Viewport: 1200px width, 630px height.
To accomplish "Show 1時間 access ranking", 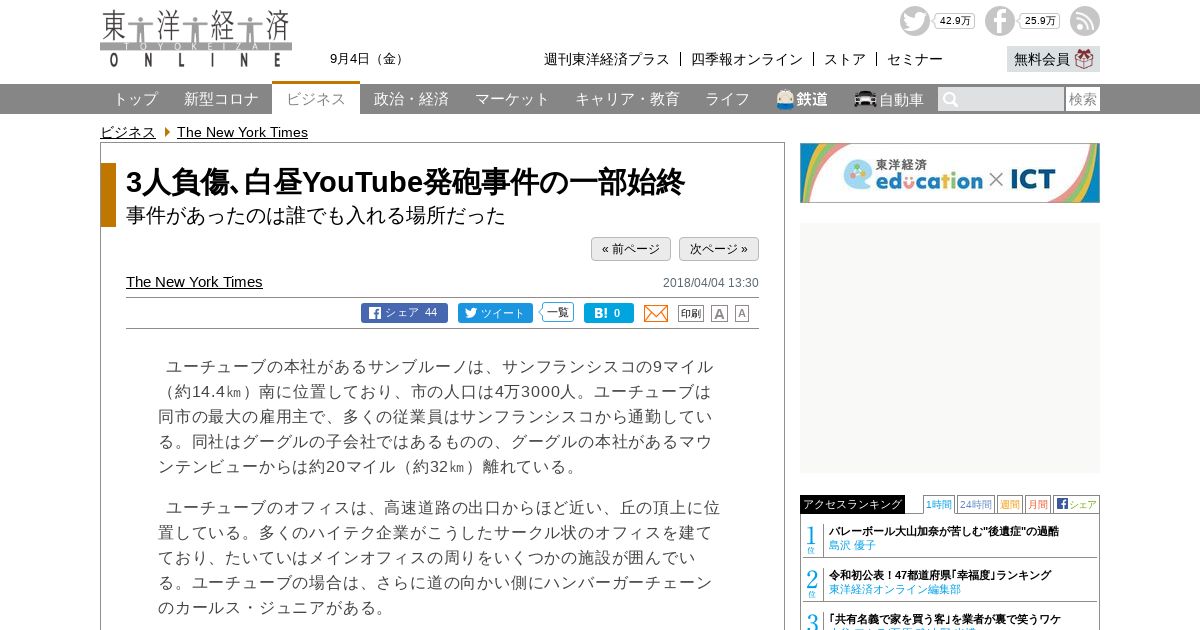I will pos(939,504).
